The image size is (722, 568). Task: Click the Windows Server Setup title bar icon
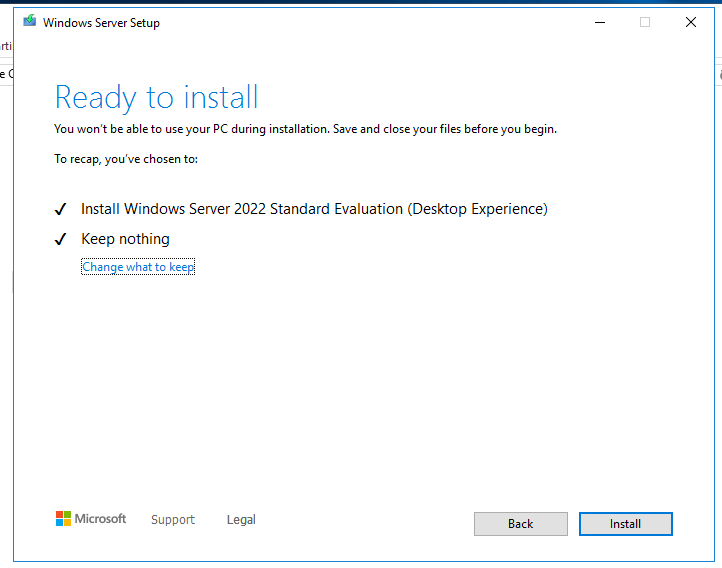coord(30,21)
